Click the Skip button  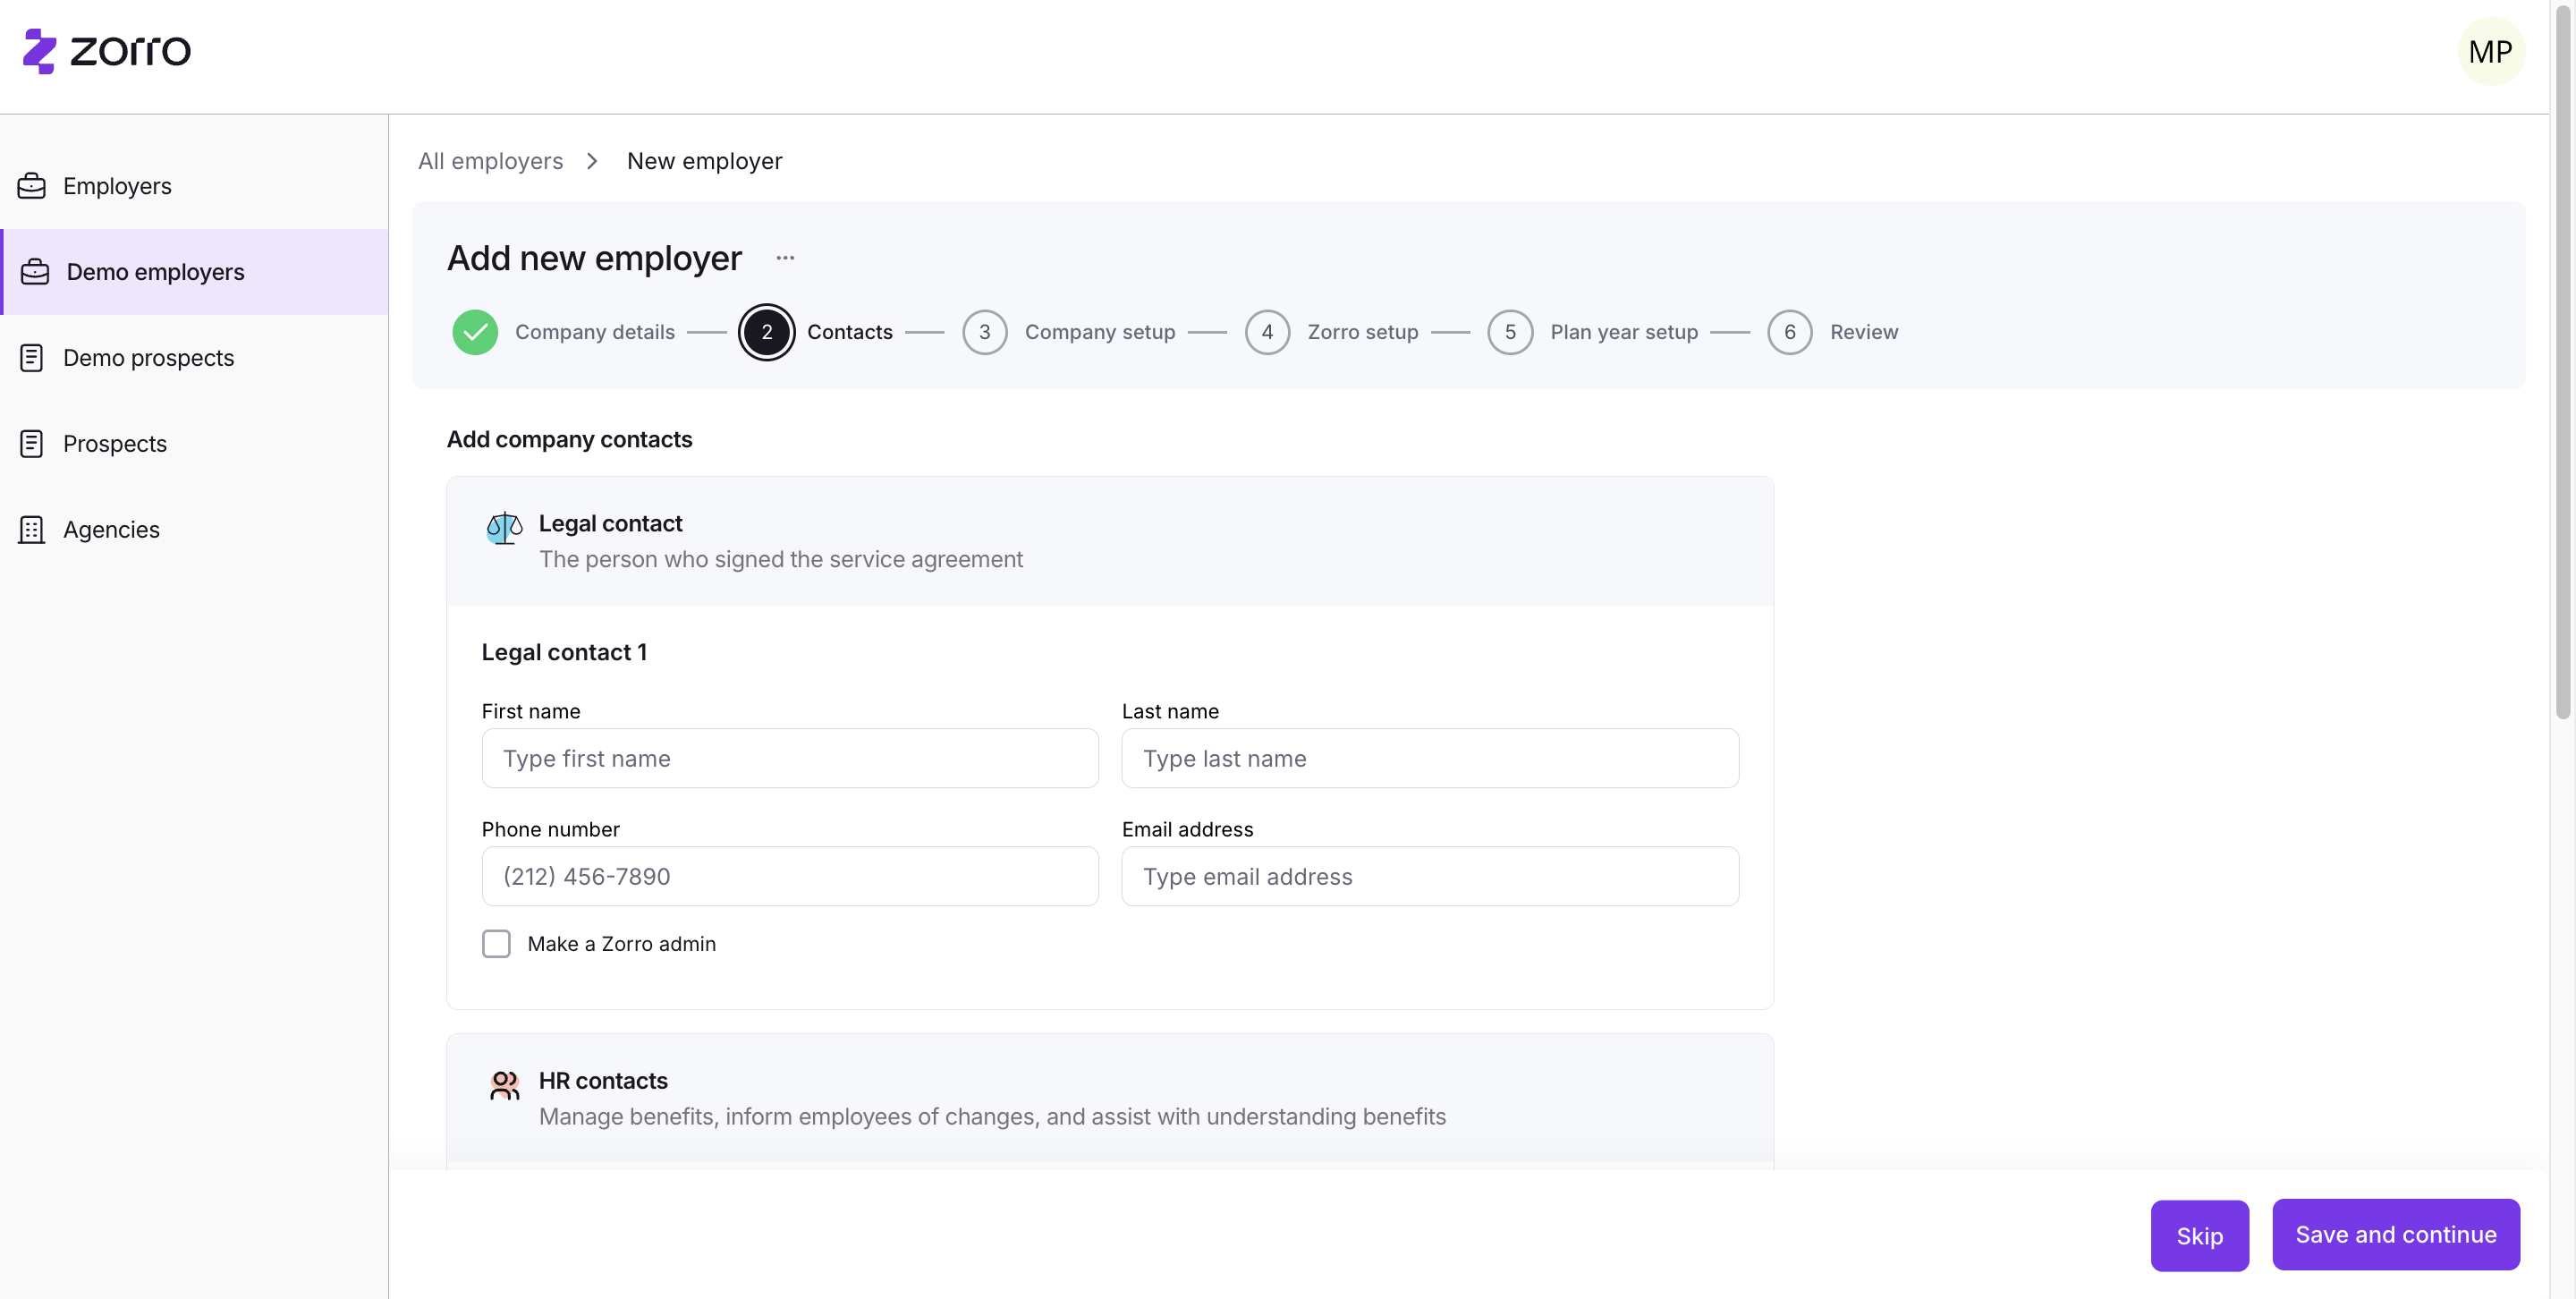[x=2199, y=1236]
